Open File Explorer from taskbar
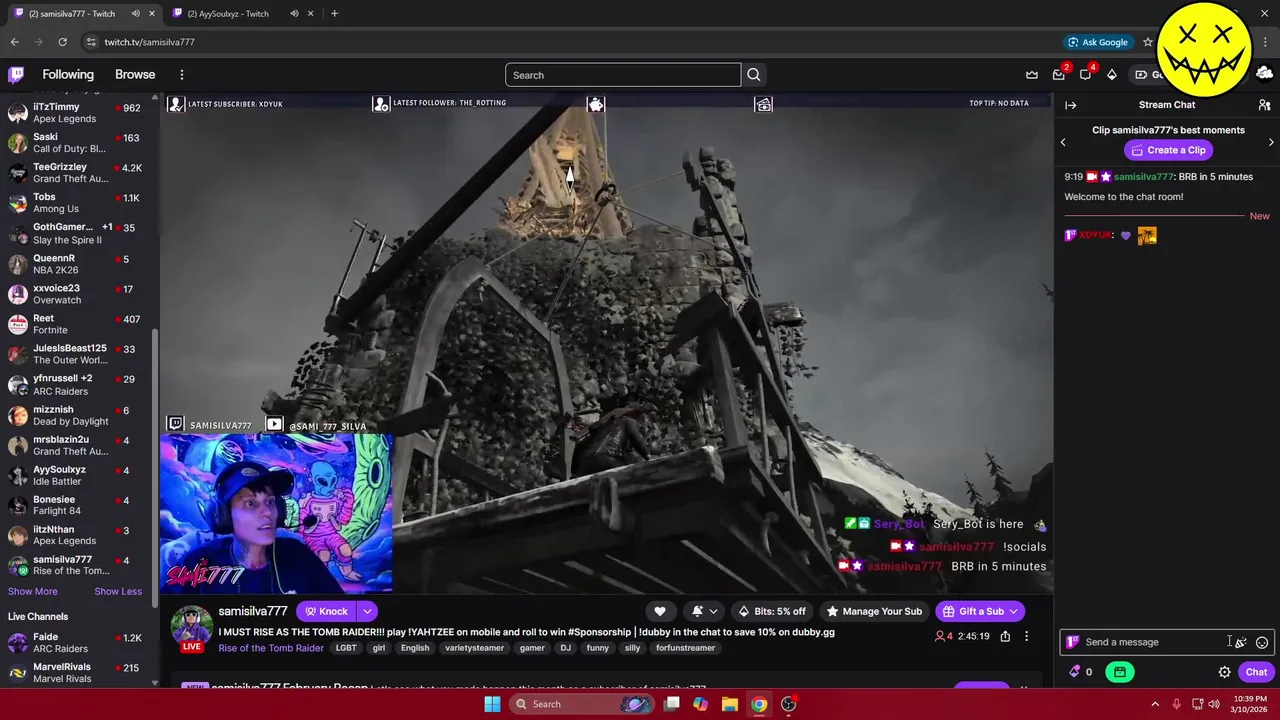This screenshot has height=720, width=1280. pos(729,704)
